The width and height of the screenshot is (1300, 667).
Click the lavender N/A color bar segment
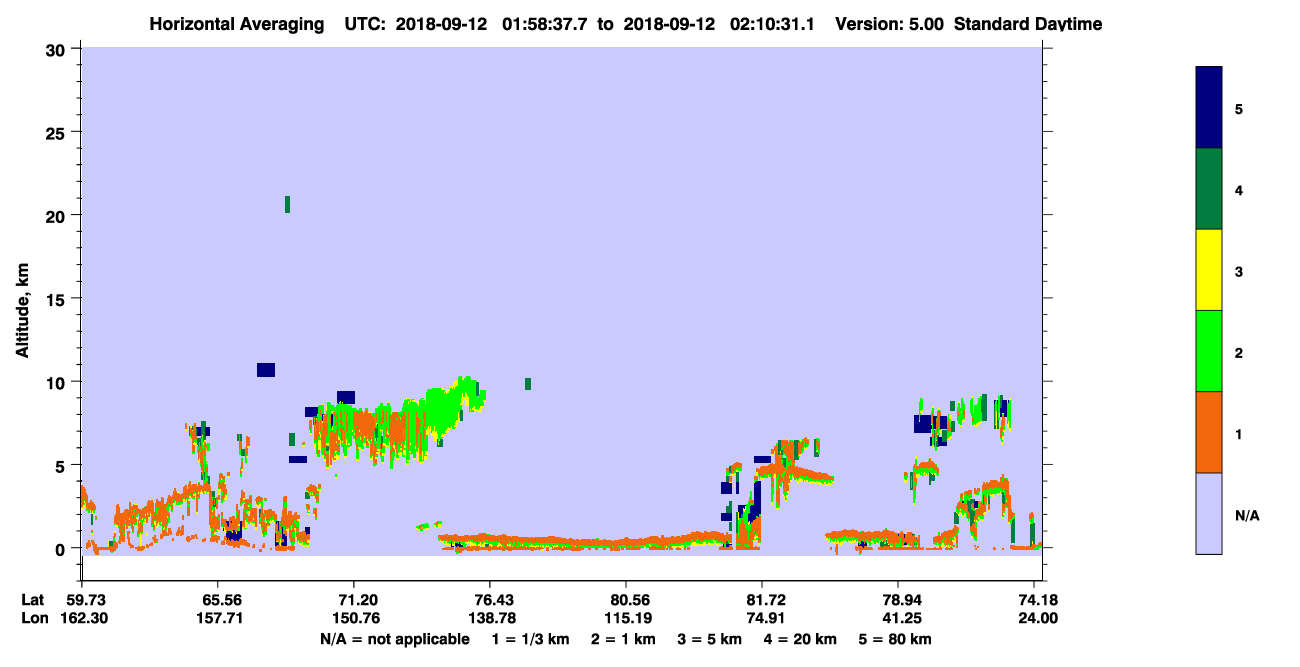[1209, 513]
